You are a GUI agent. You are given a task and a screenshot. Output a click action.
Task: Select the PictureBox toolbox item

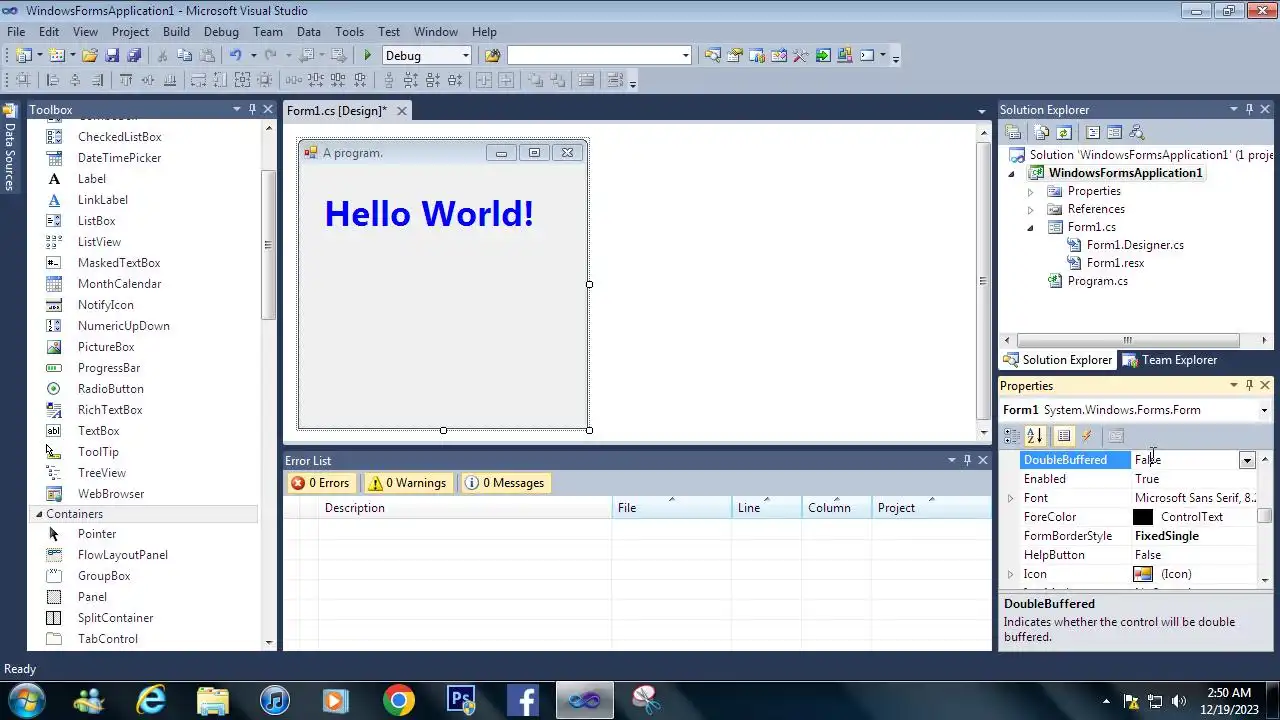pos(106,347)
